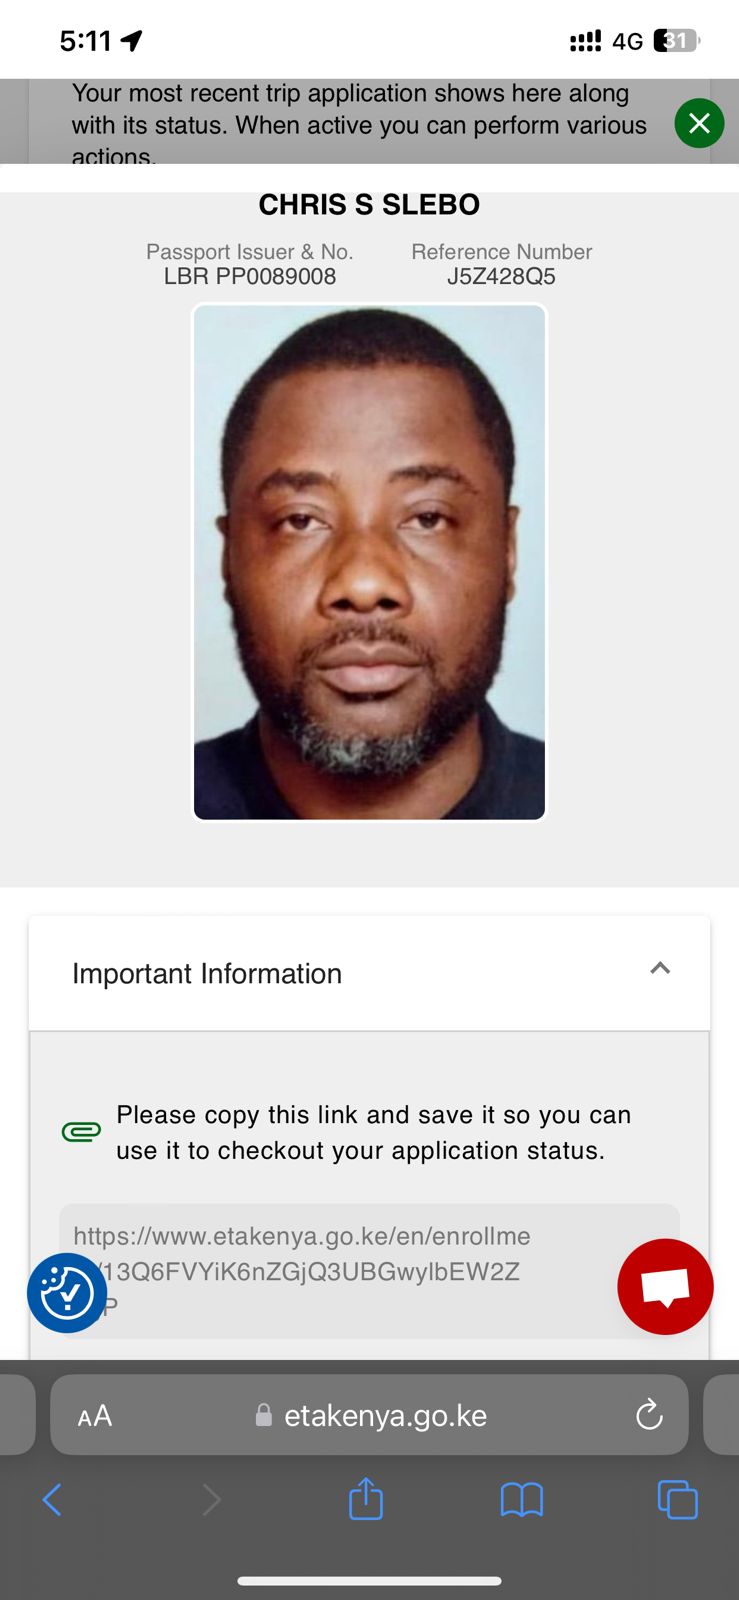
Task: Open Safari bookmarks book icon
Action: [x=521, y=1499]
